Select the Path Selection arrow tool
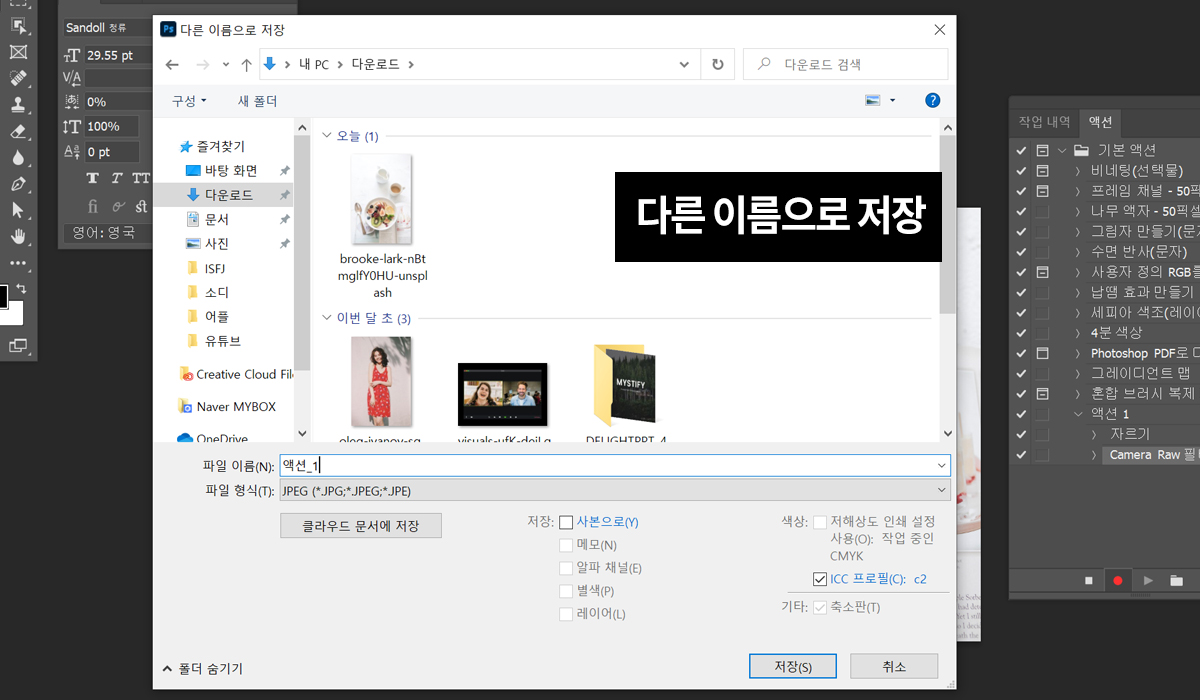The width and height of the screenshot is (1200, 700). [x=18, y=210]
